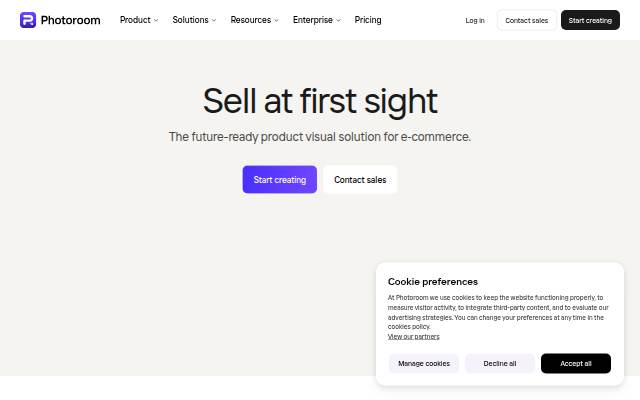Click Contact sales in the header

(x=527, y=20)
